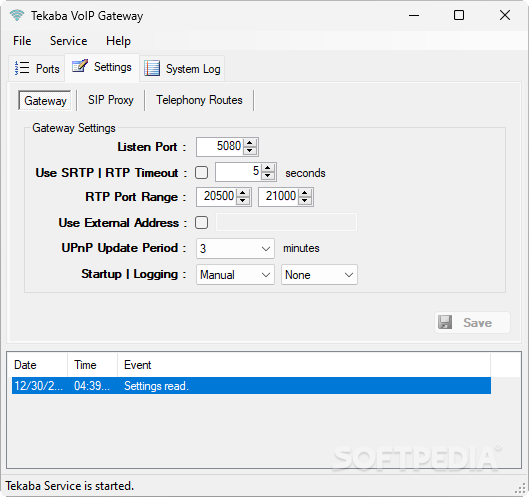Switch to the Ports tab
This screenshot has width=529, height=497.
[x=36, y=68]
